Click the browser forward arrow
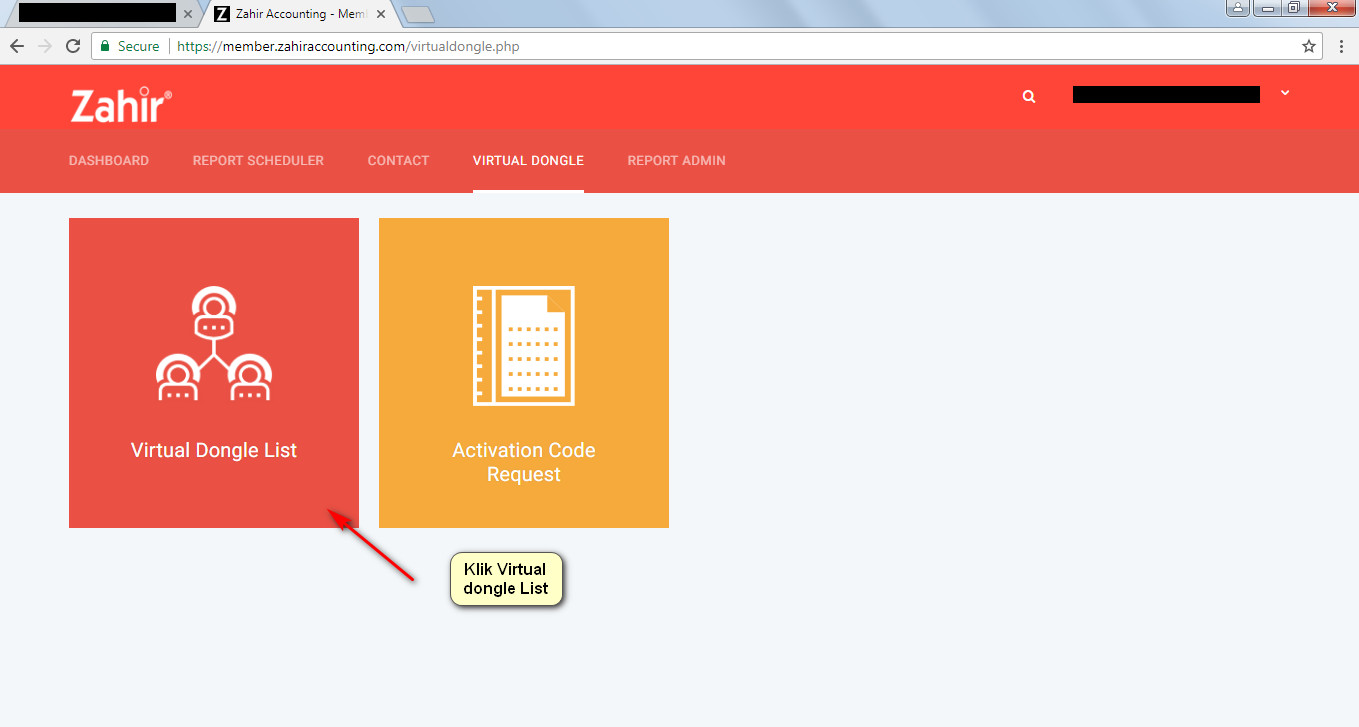 pos(44,46)
